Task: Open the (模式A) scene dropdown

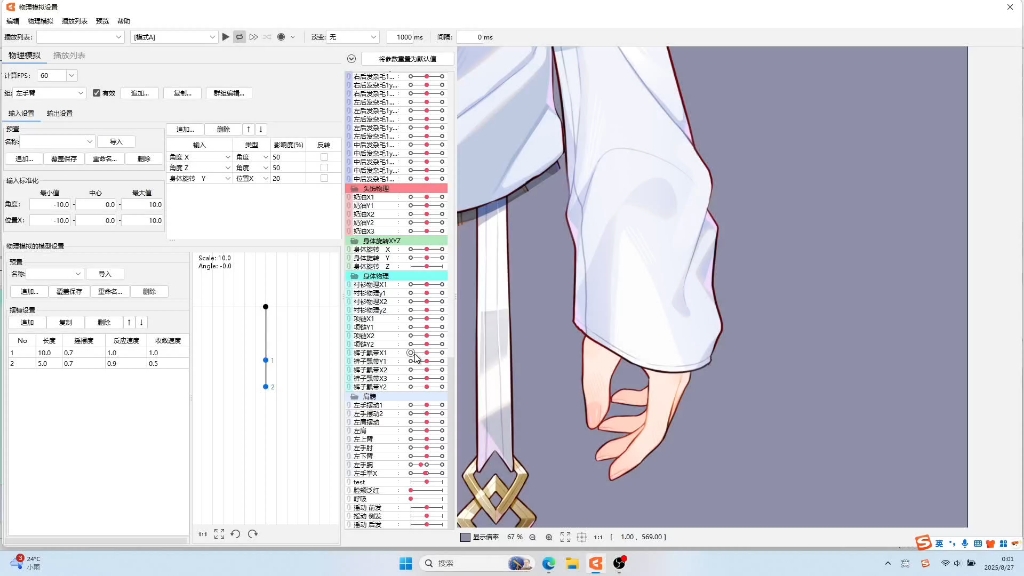Action: pos(174,37)
